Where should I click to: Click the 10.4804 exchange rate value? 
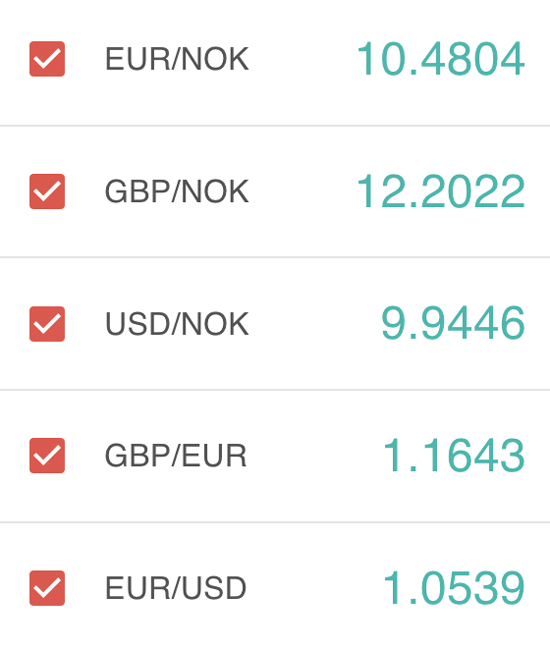pos(441,59)
